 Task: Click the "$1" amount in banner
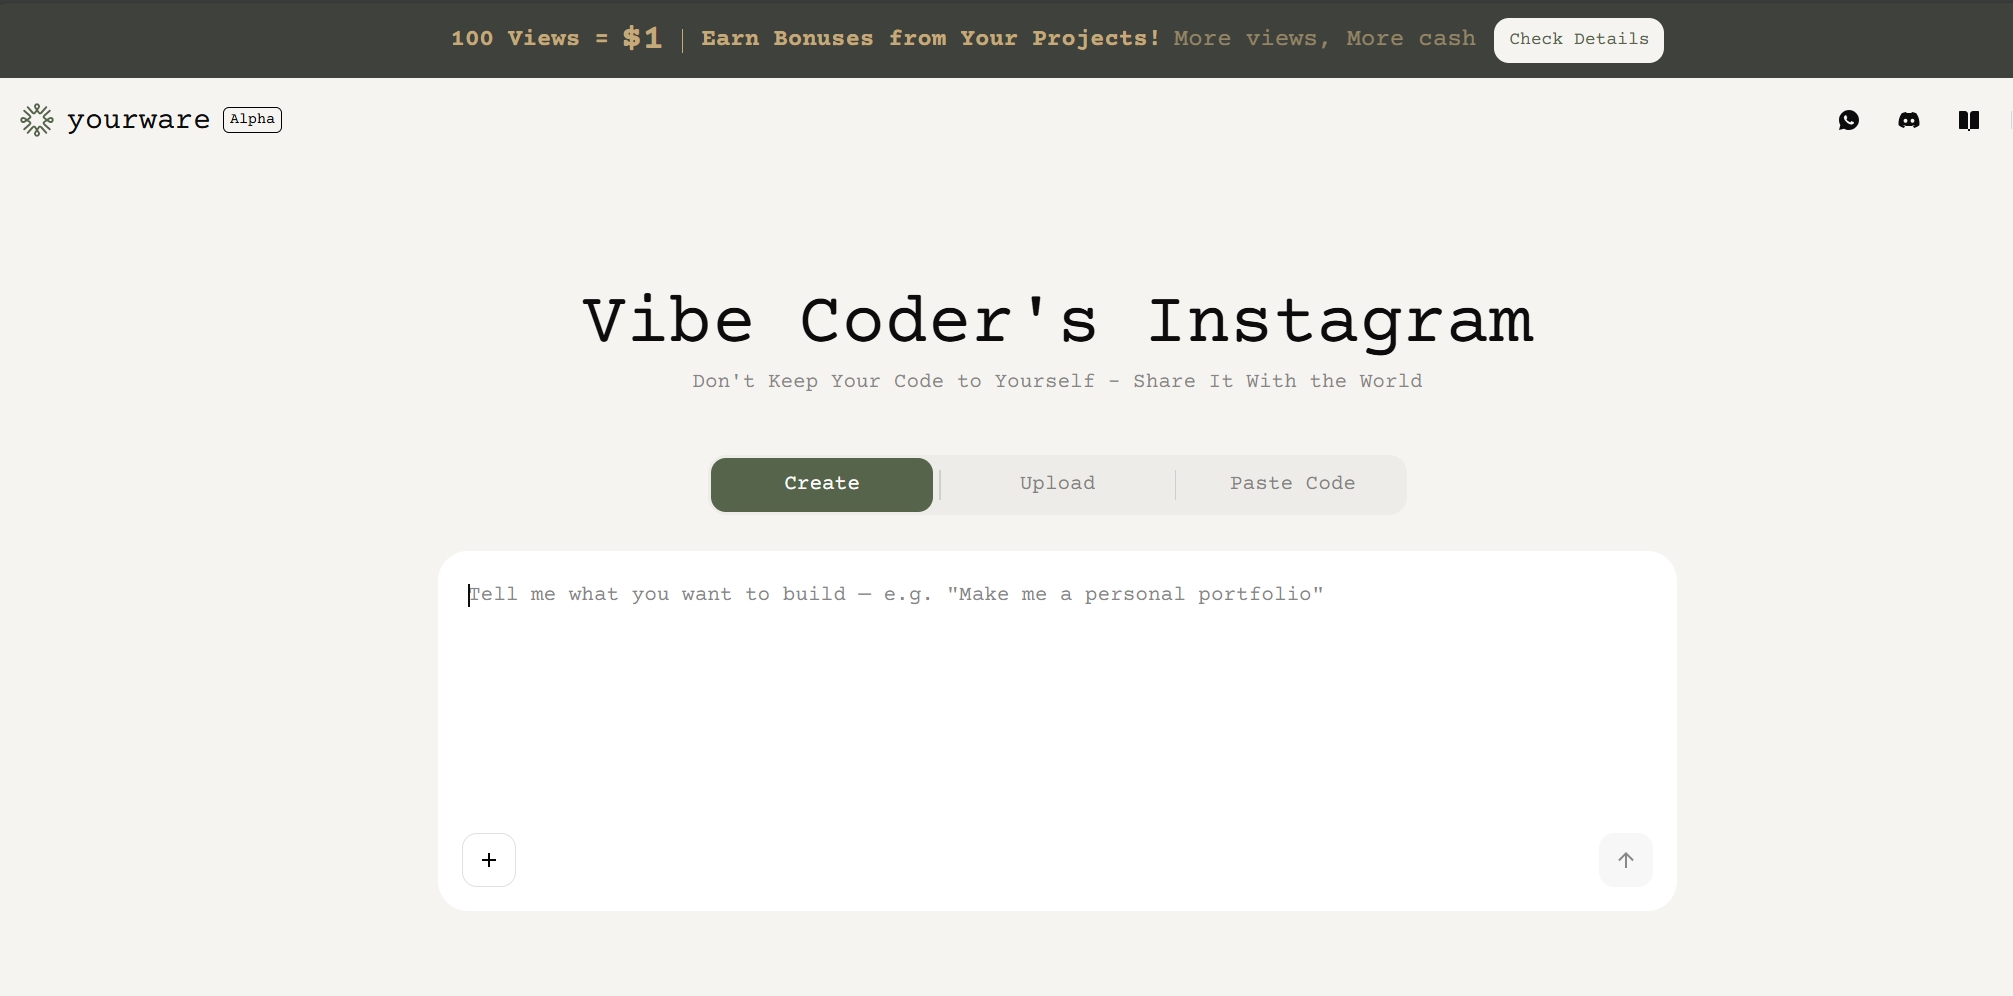[x=642, y=39]
